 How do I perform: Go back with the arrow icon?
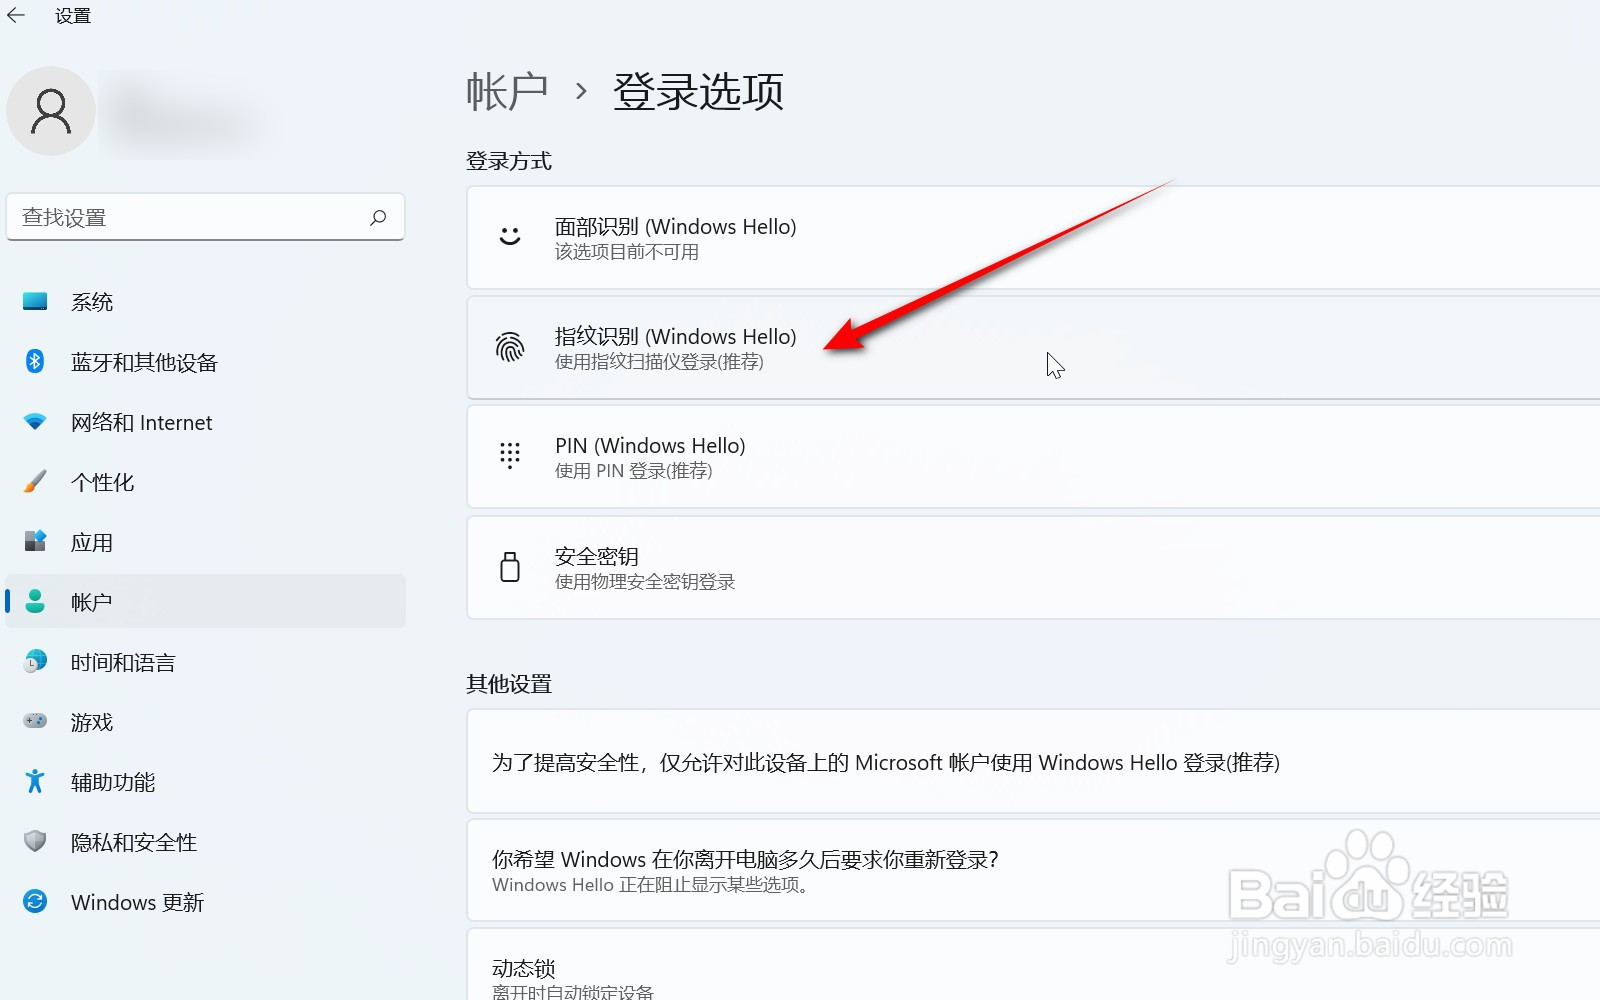(x=16, y=15)
